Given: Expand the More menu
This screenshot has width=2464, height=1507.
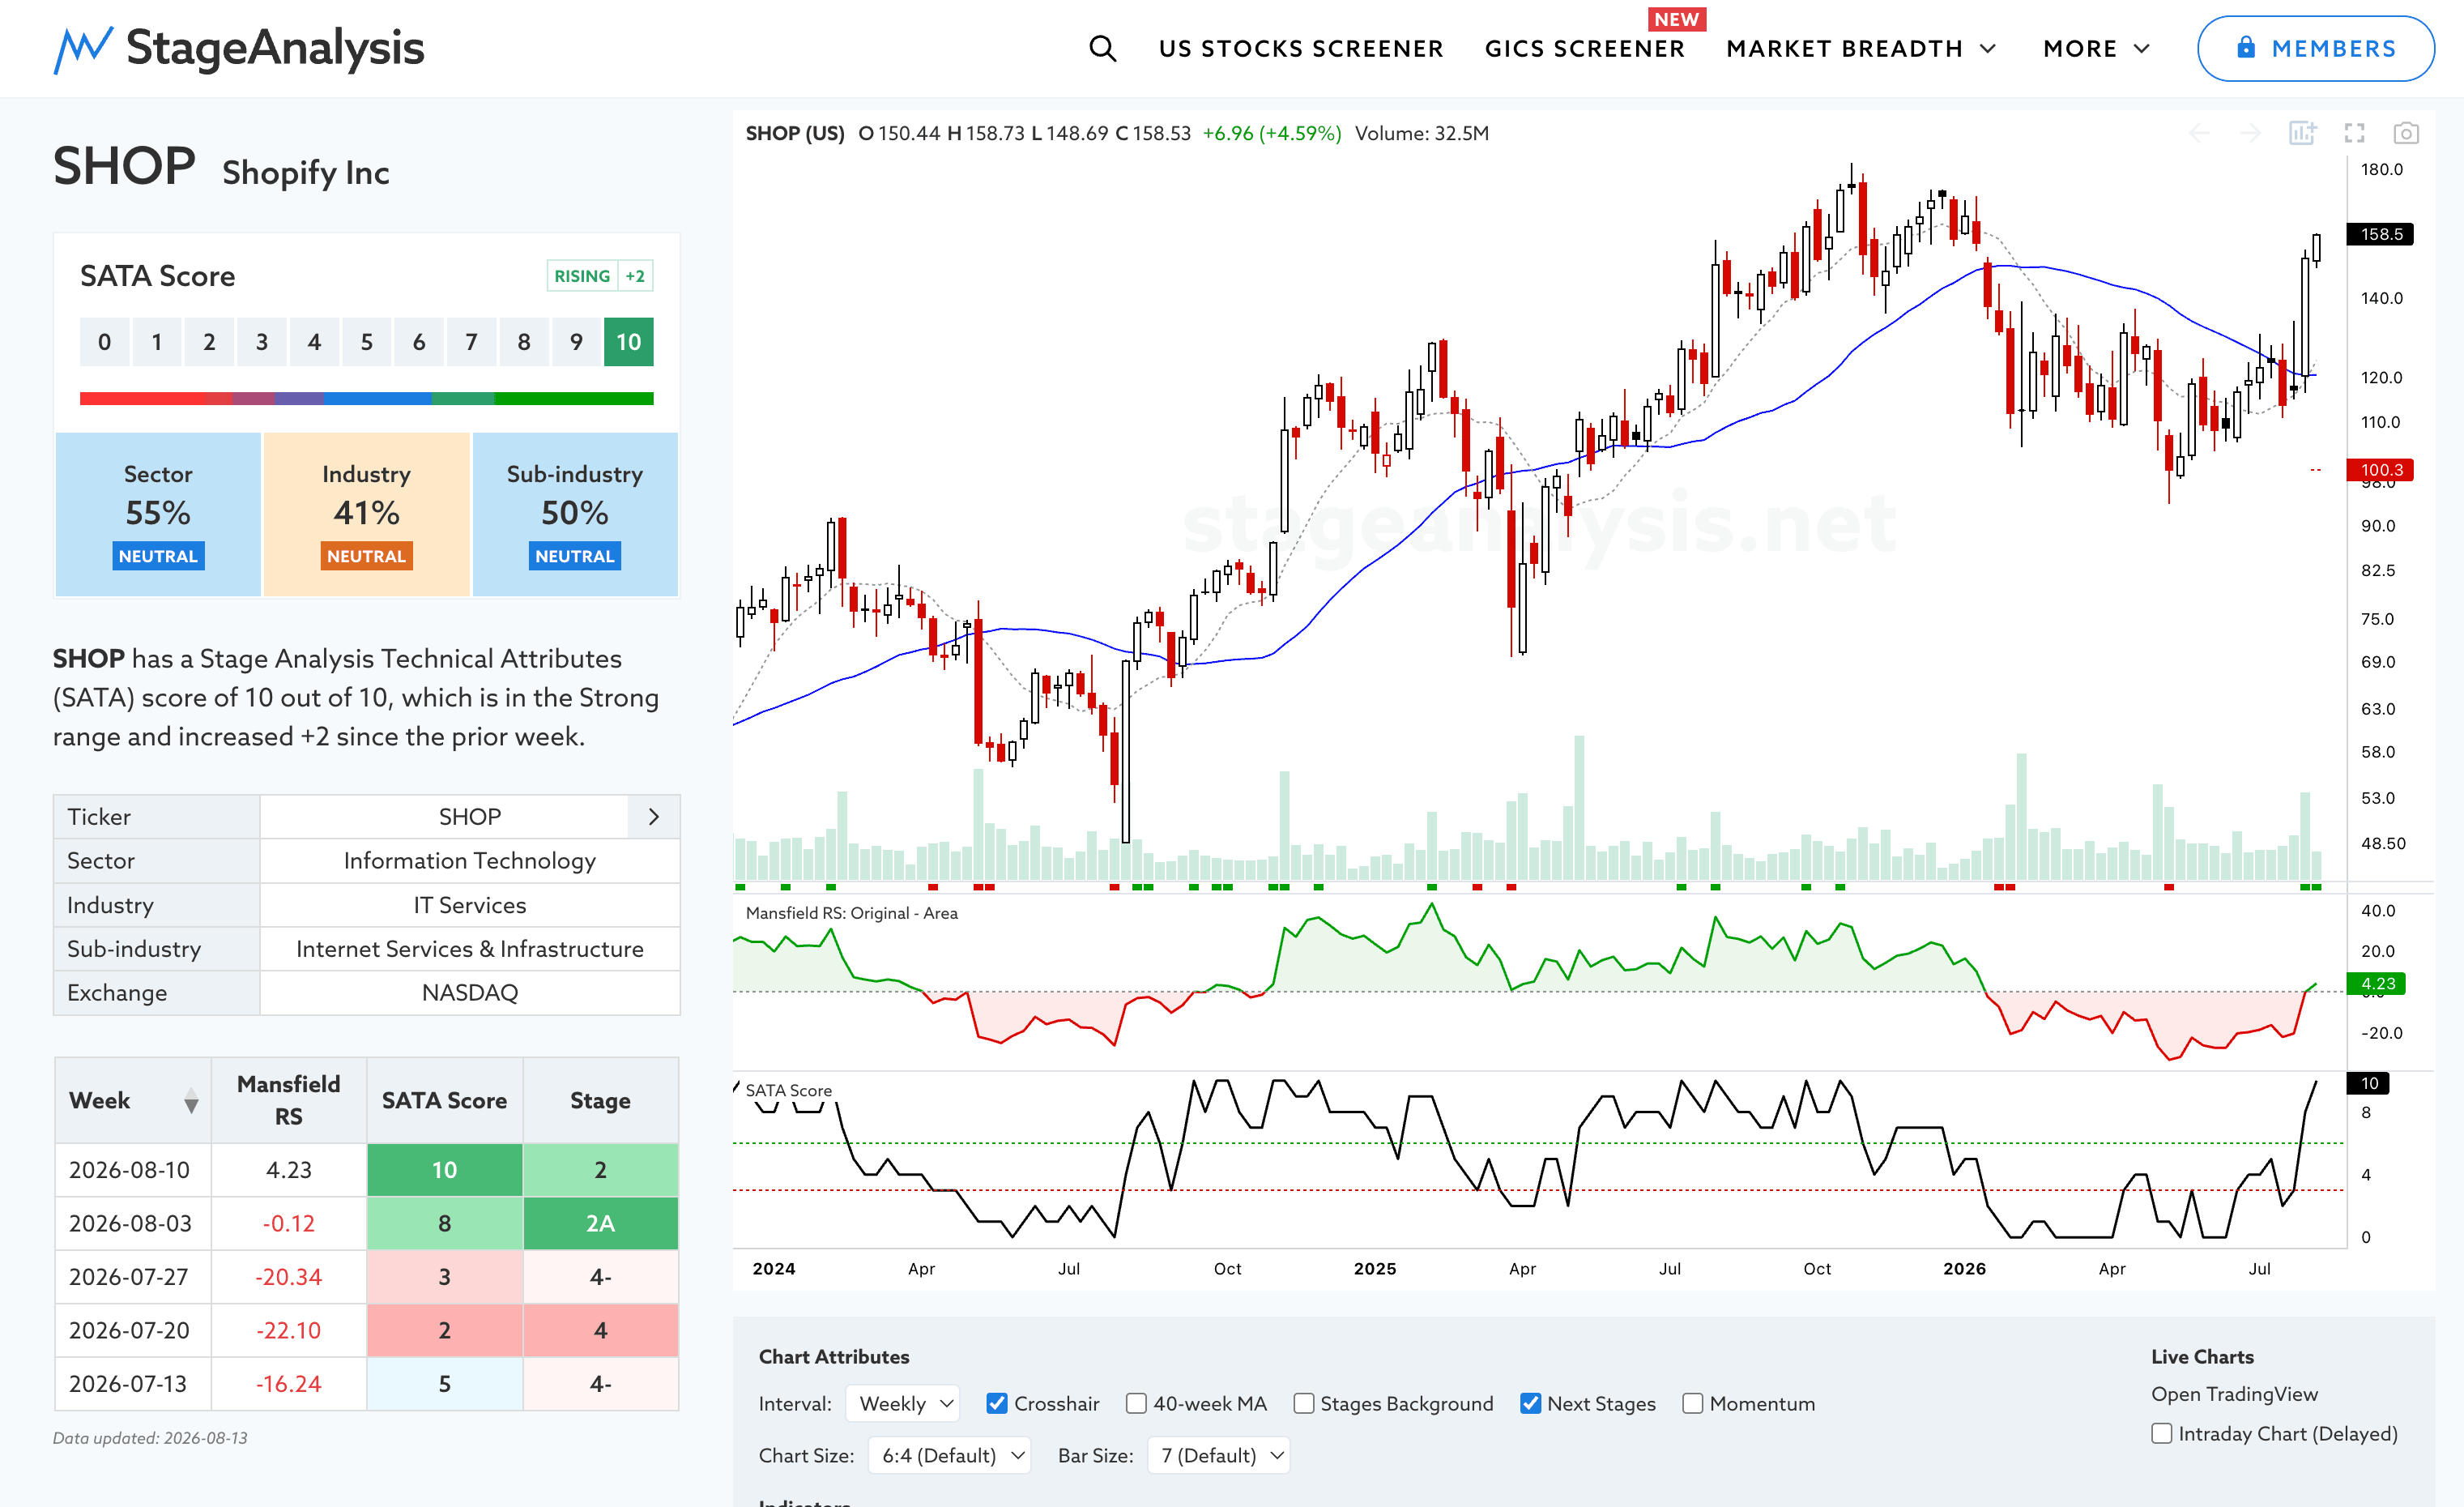Looking at the screenshot, I should [2096, 48].
